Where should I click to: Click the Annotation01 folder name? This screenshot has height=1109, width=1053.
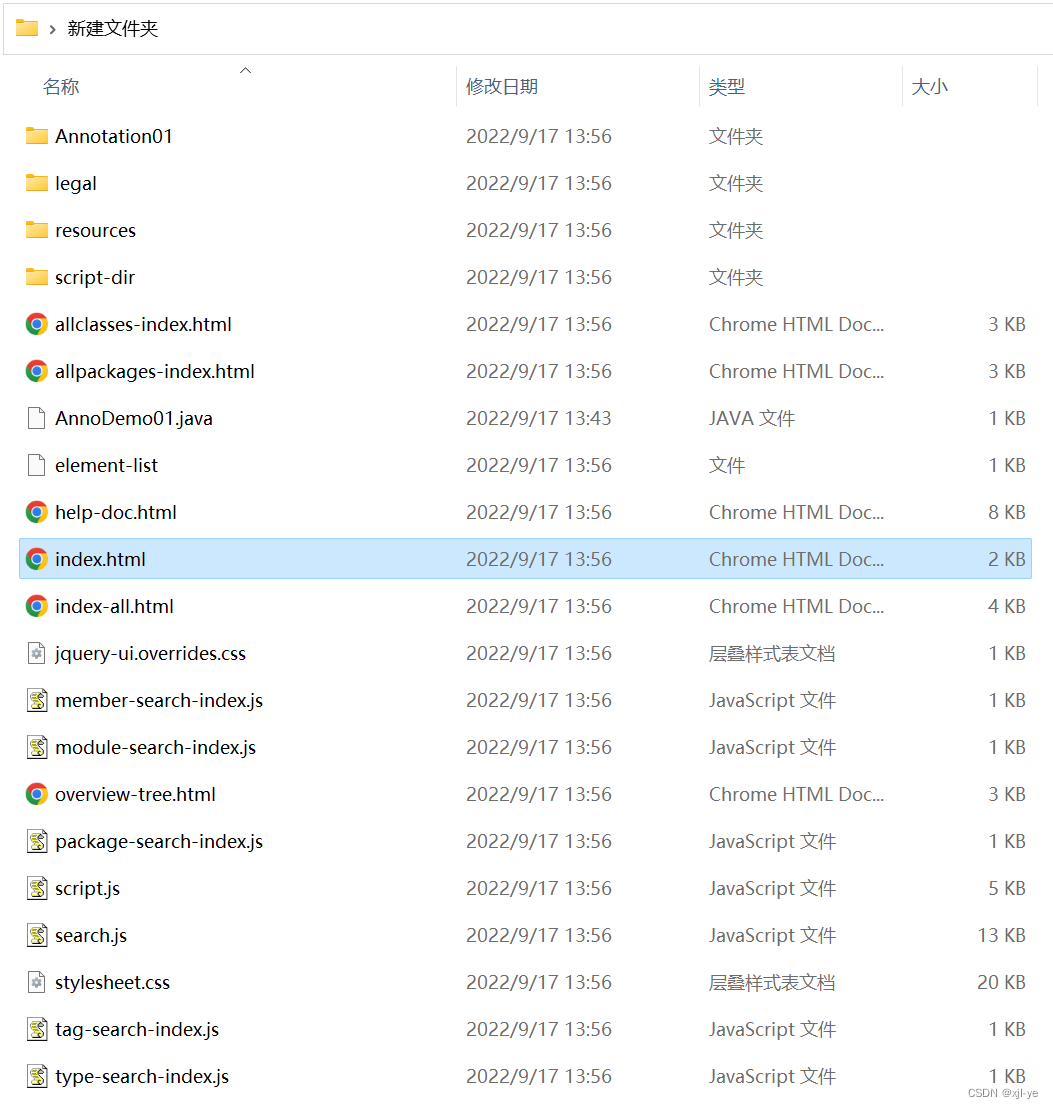(114, 136)
